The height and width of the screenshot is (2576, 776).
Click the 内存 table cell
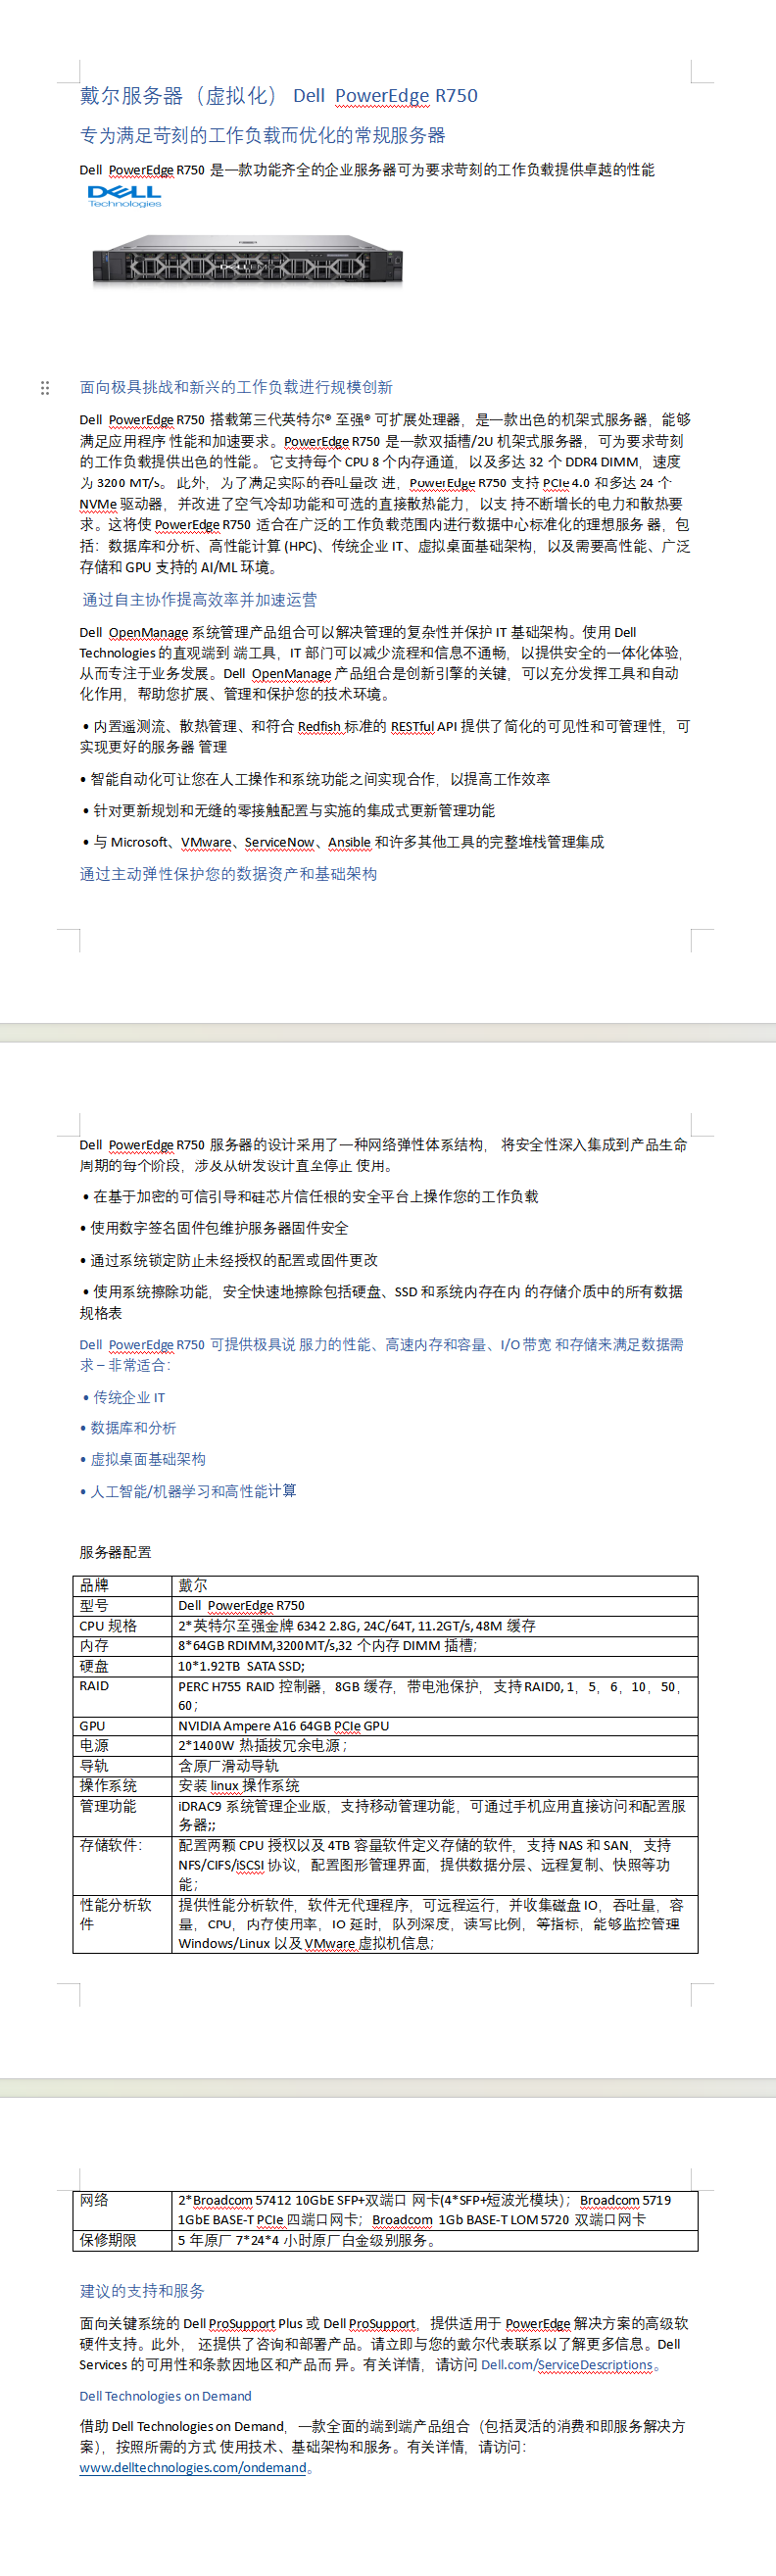click(x=122, y=1645)
